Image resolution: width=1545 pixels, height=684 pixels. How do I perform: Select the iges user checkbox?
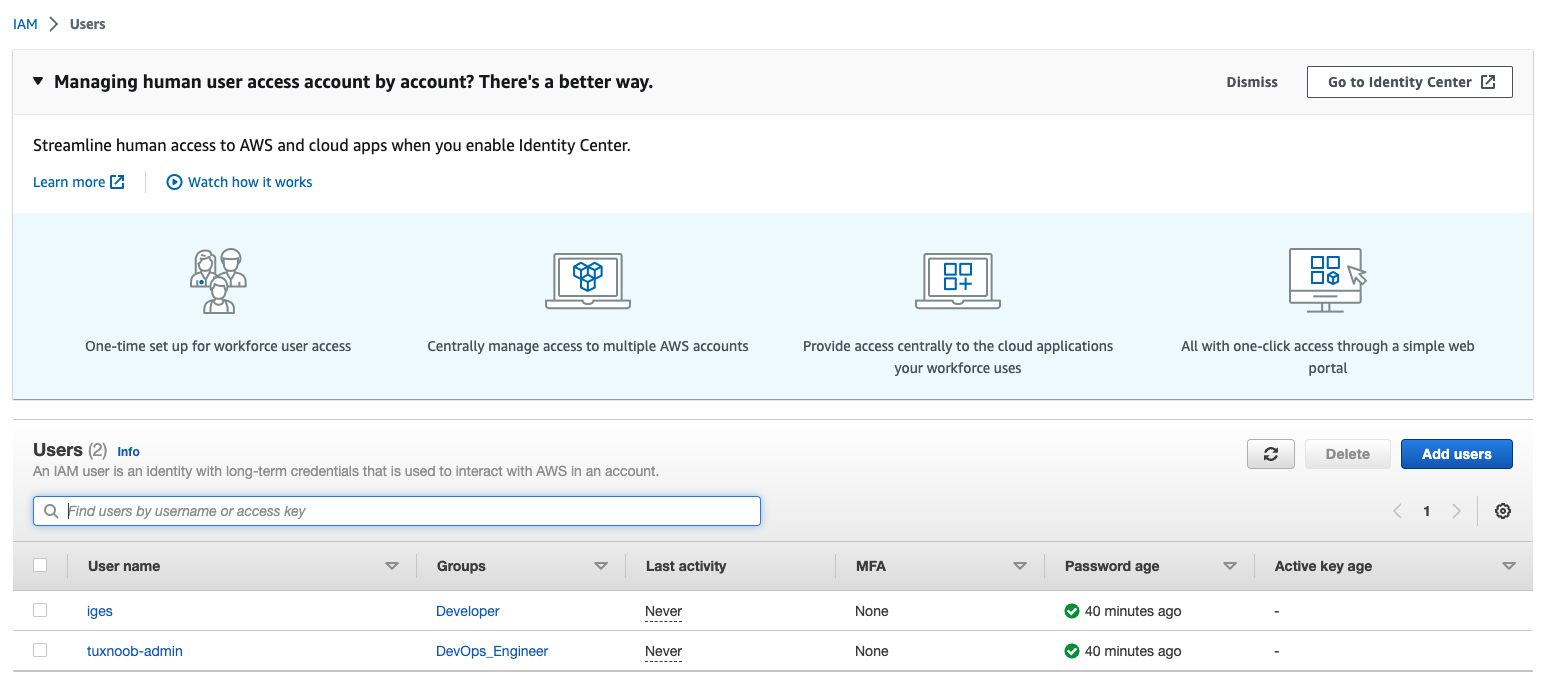[40, 610]
